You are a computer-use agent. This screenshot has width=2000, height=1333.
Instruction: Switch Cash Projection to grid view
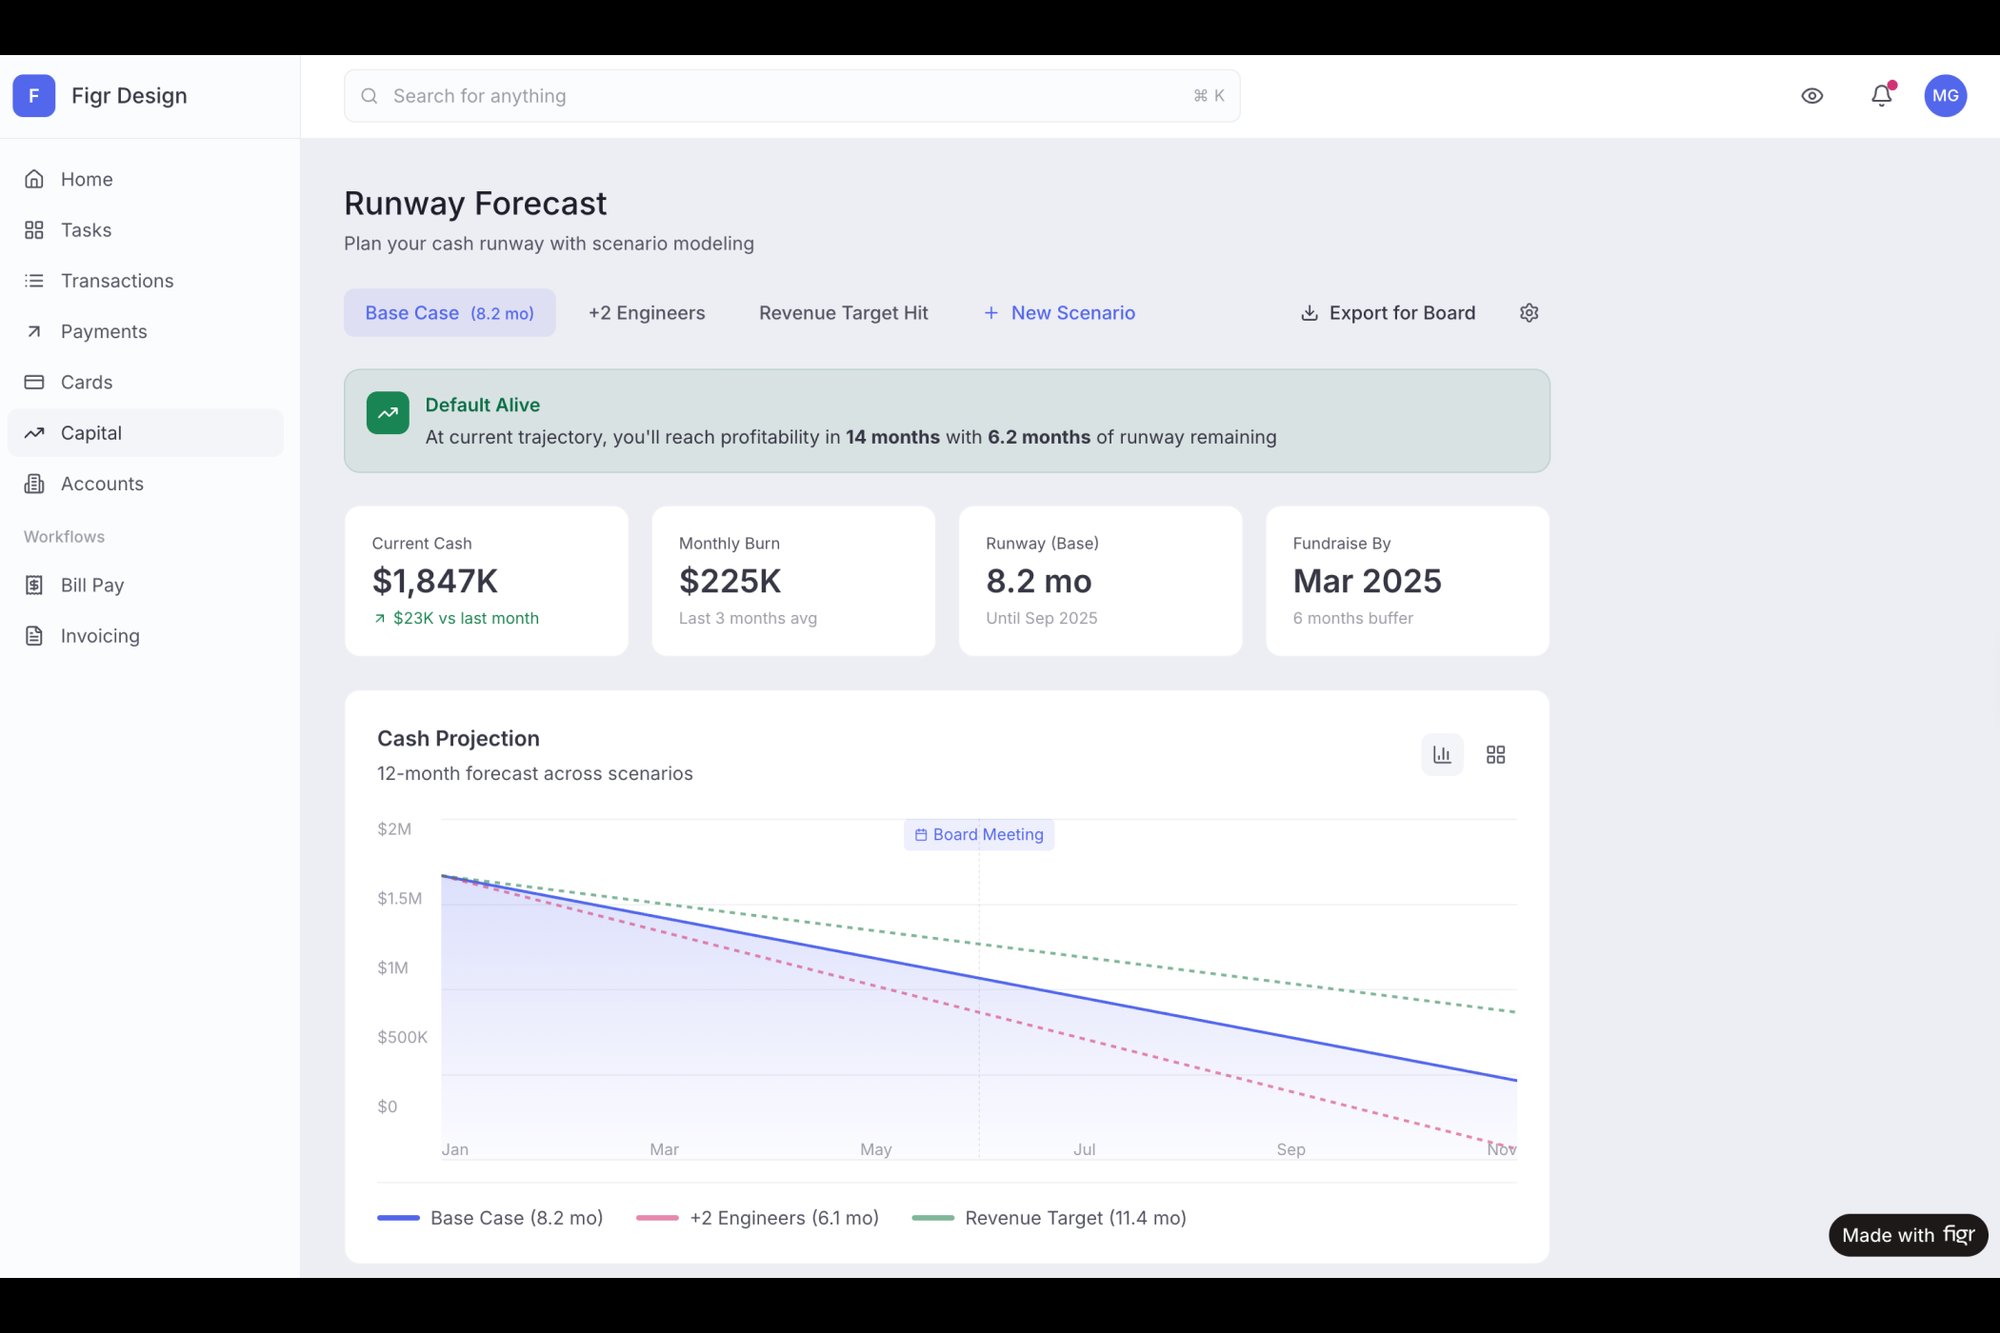coord(1495,754)
